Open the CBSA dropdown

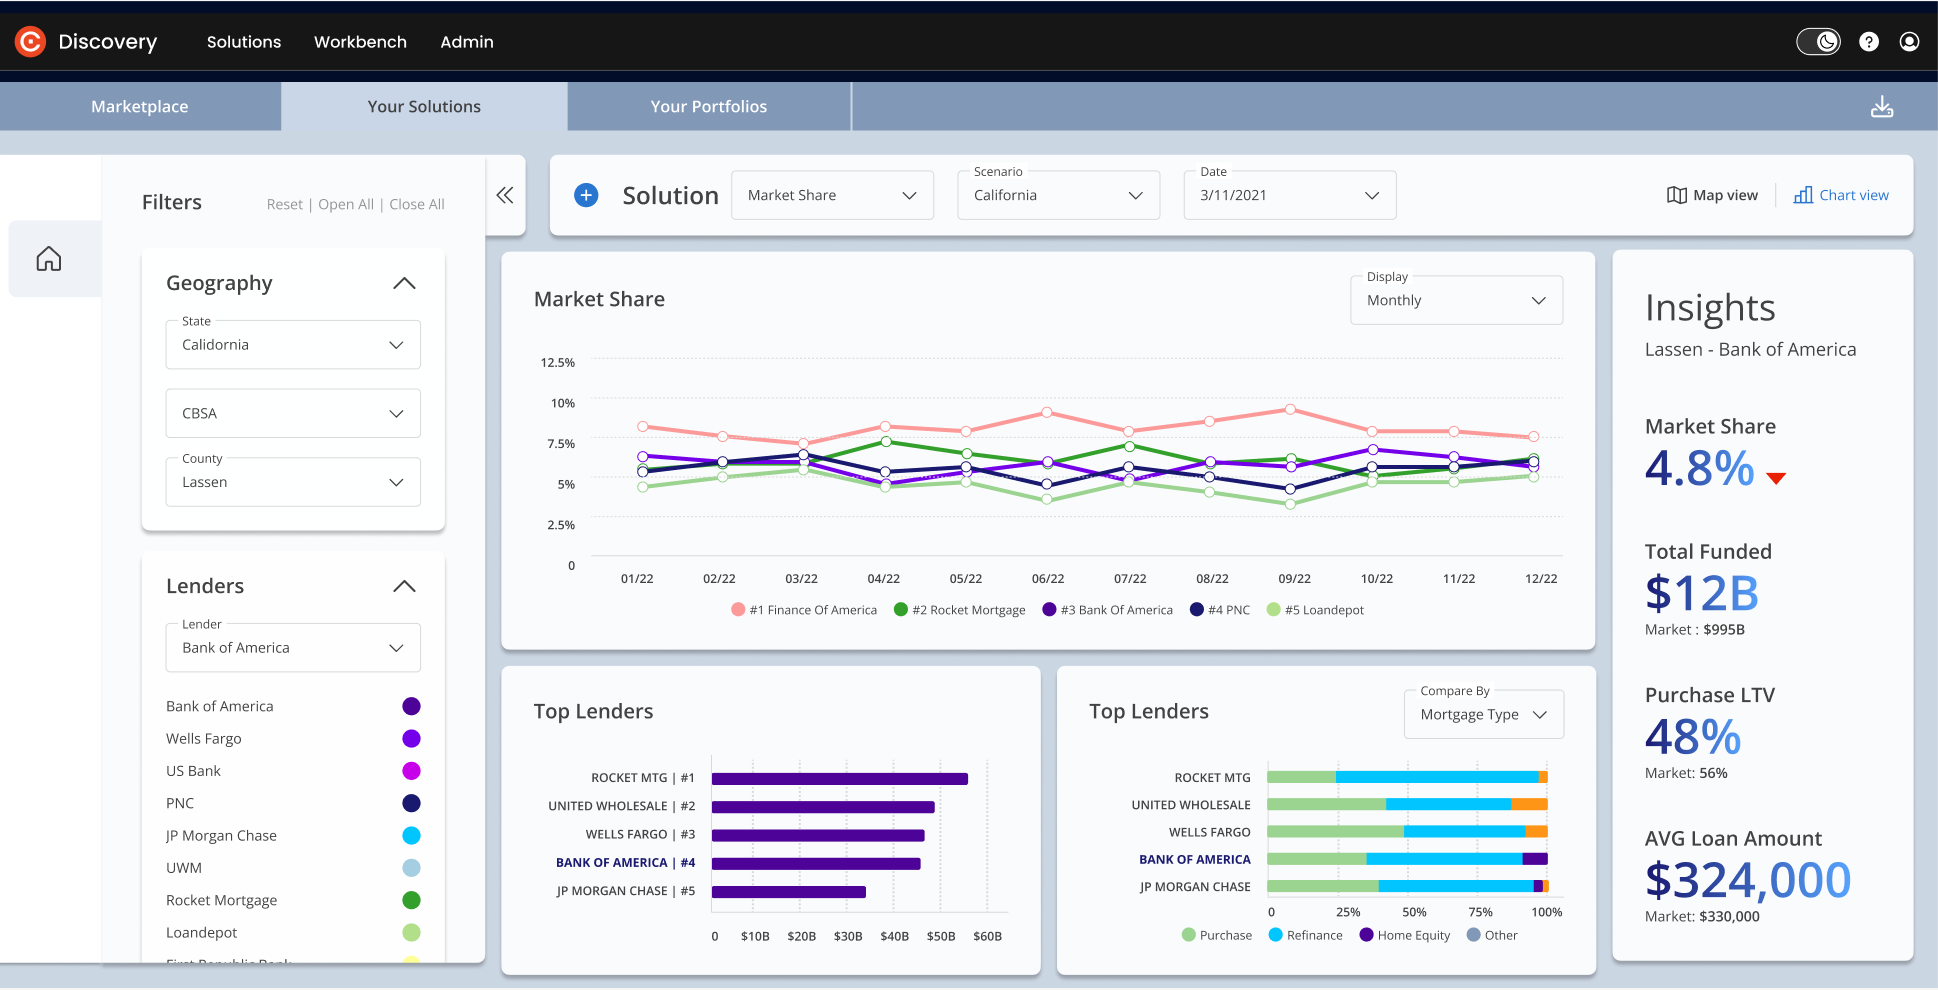point(293,413)
